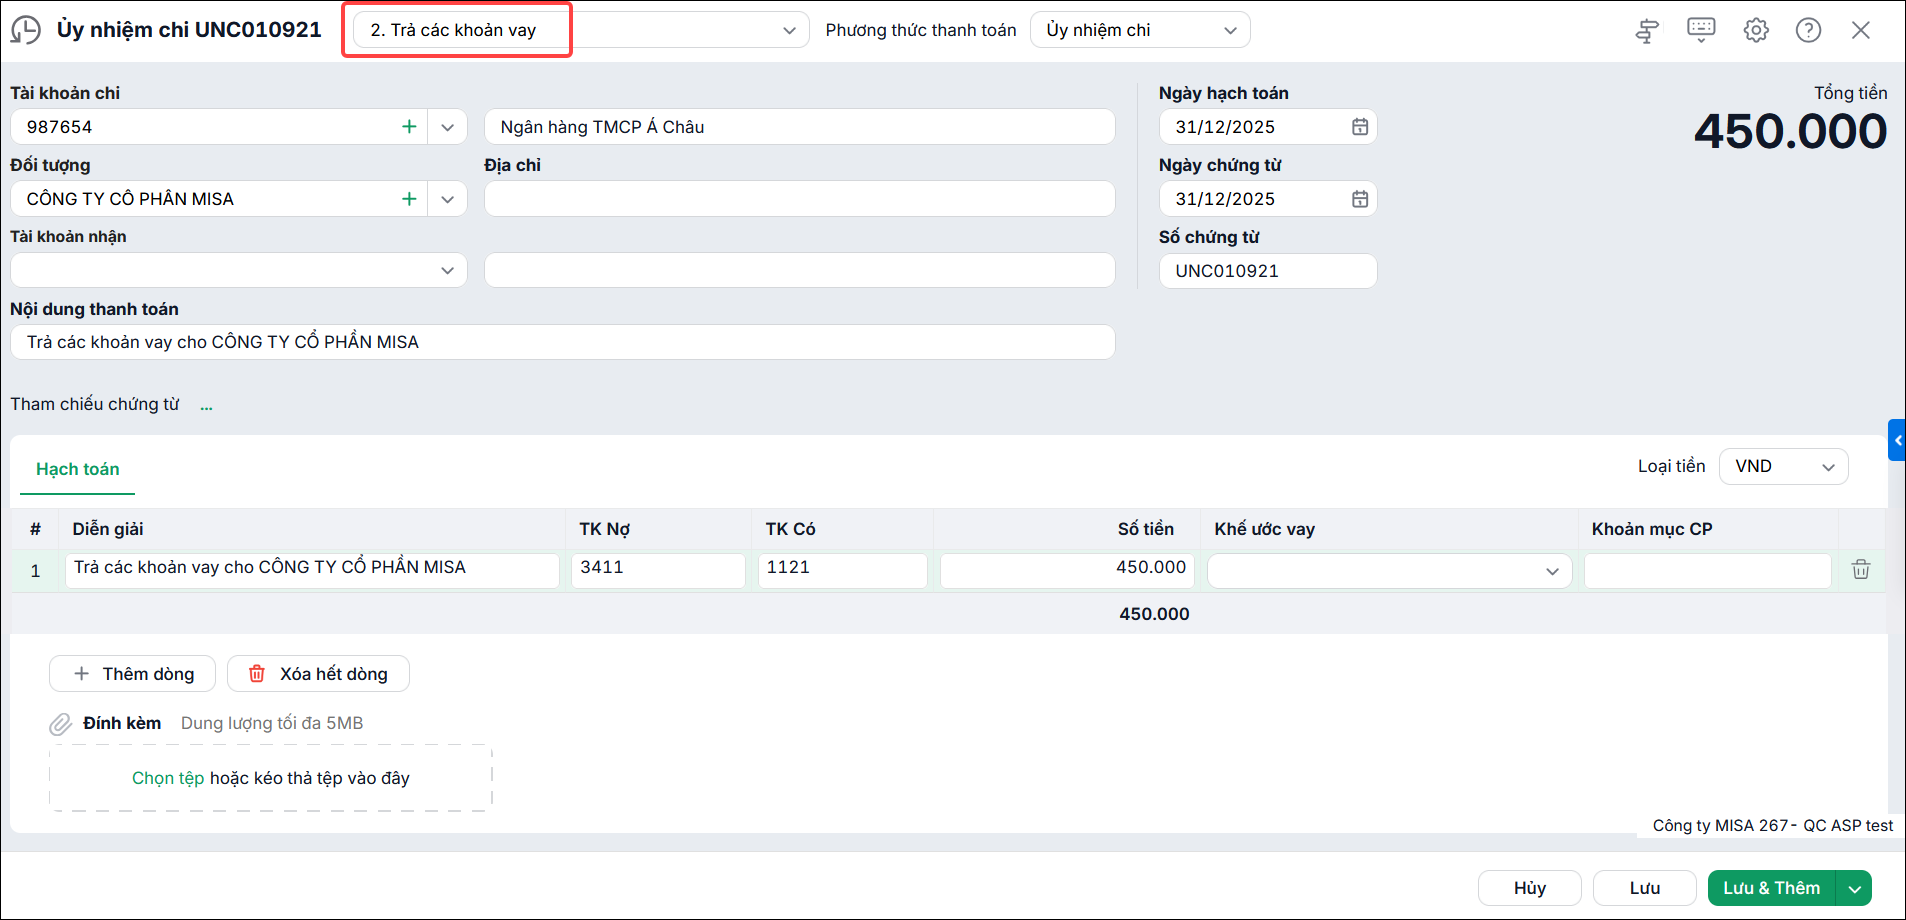Click the Tổng tiền amount 450.000
Screen dimensions: 1906x920
tap(1790, 132)
